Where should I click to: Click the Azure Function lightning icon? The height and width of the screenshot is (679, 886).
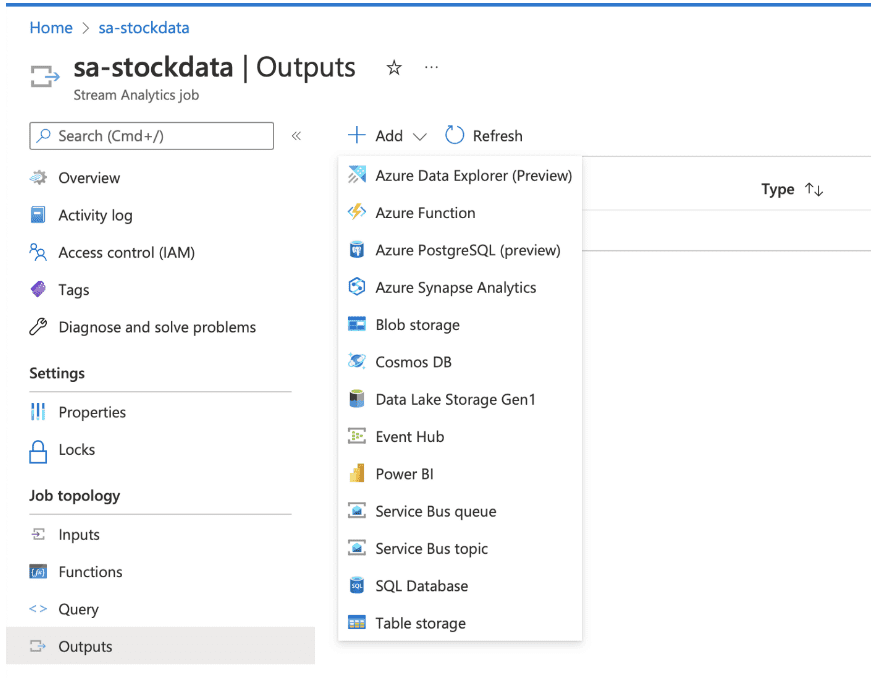pos(357,212)
